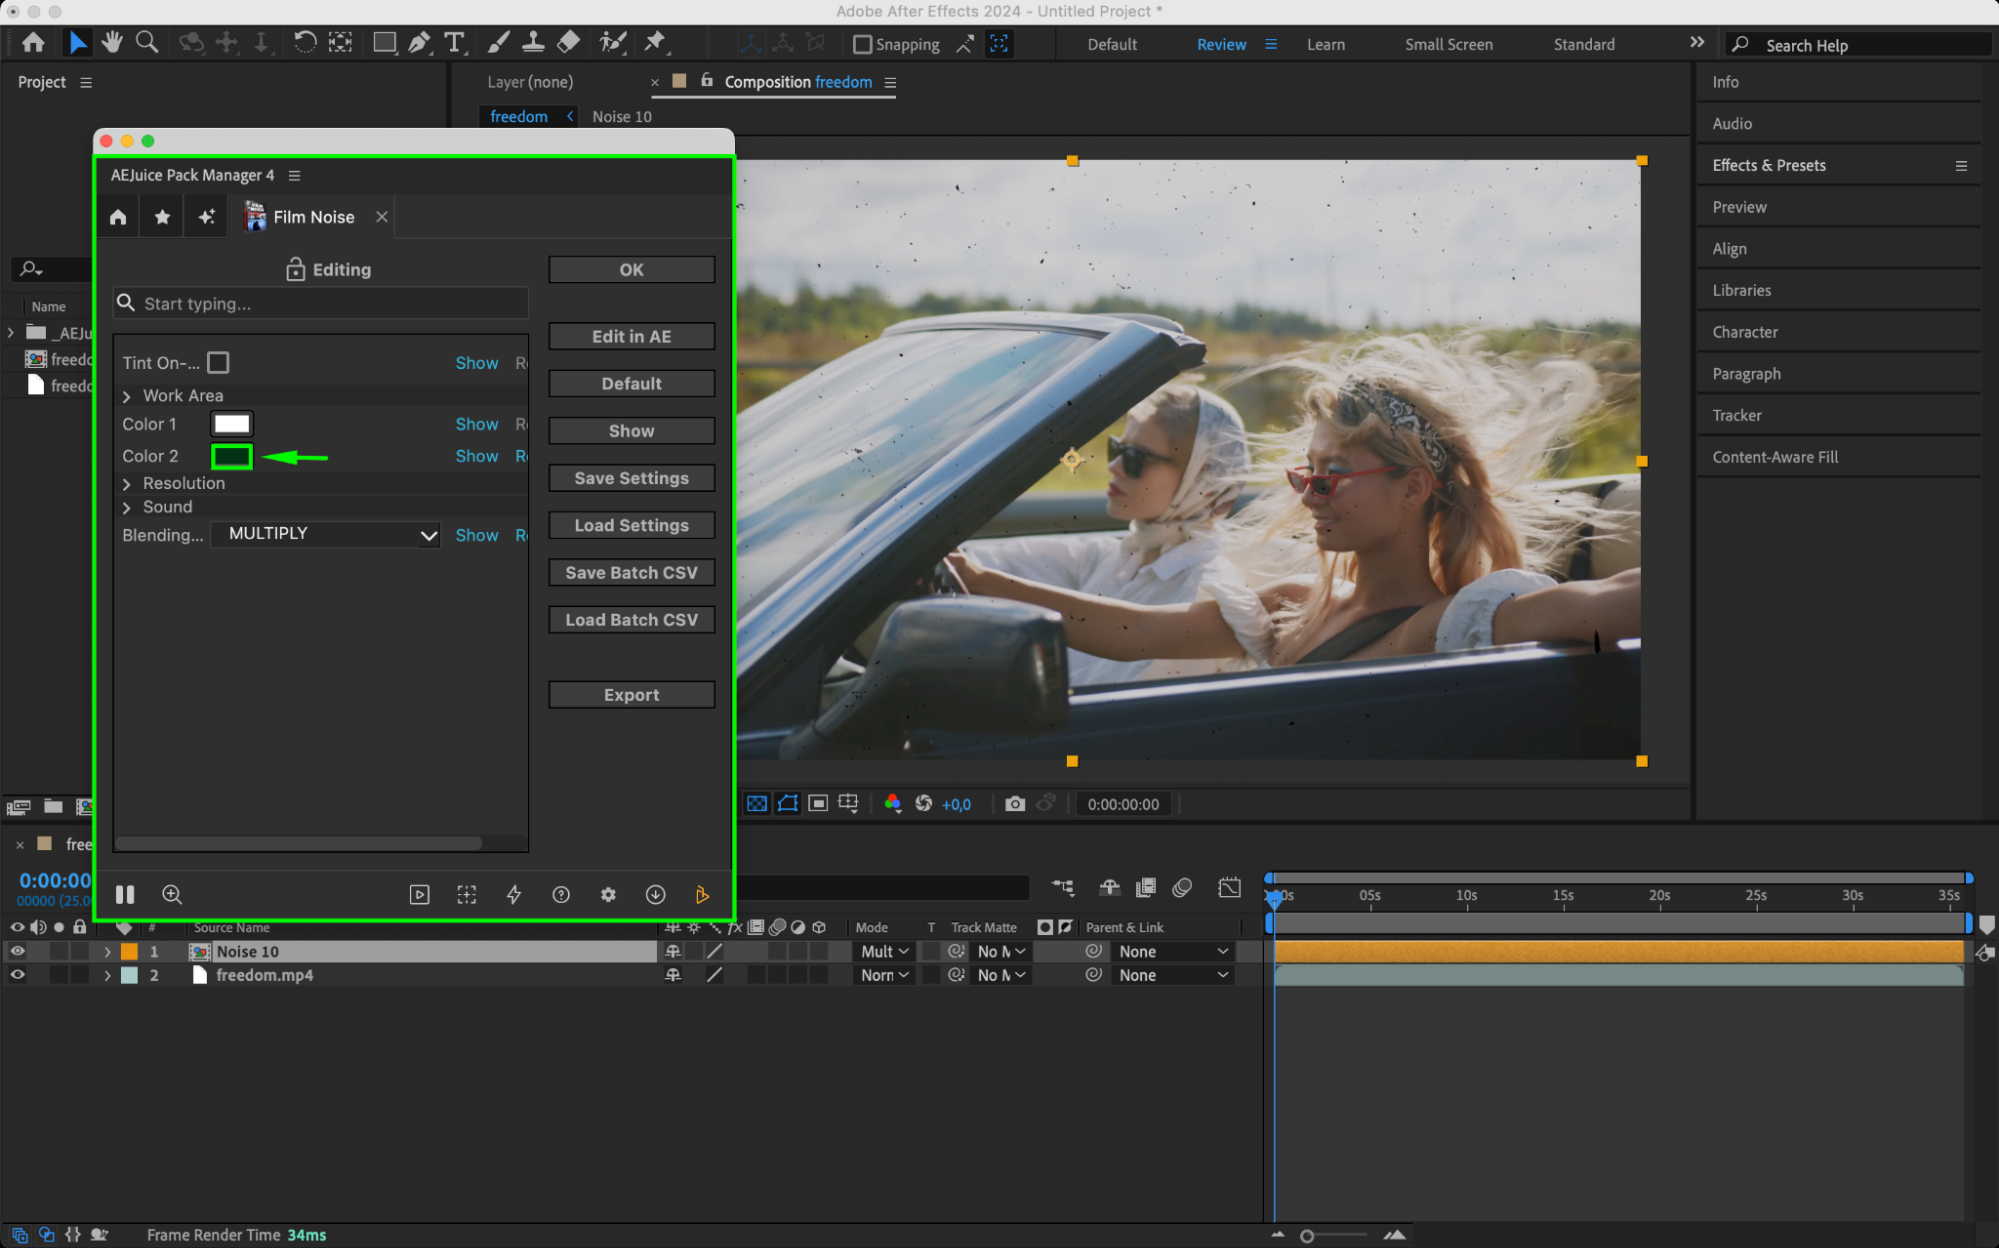Switch to the Review workspace
This screenshot has height=1249, width=1999.
tap(1220, 45)
